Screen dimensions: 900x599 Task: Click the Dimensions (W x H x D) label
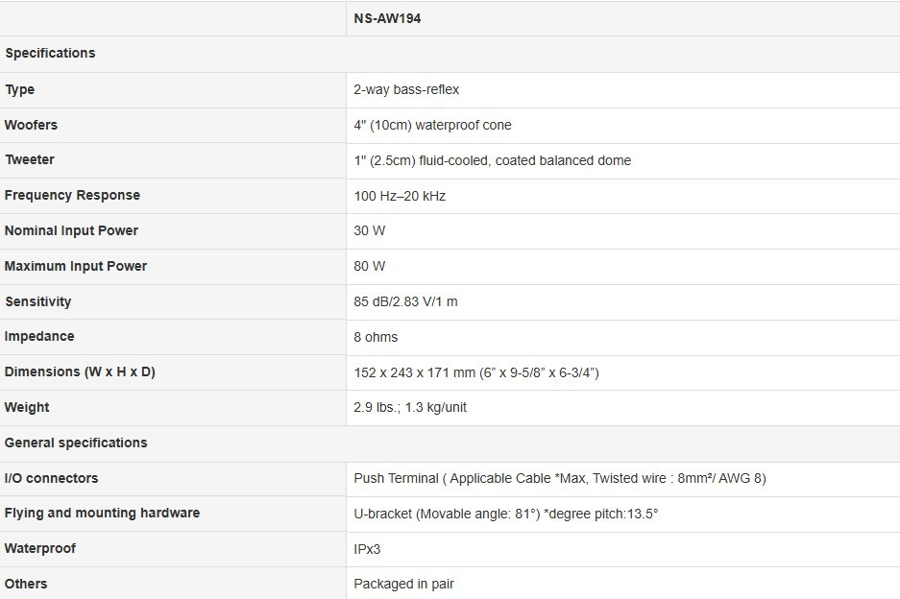[80, 372]
